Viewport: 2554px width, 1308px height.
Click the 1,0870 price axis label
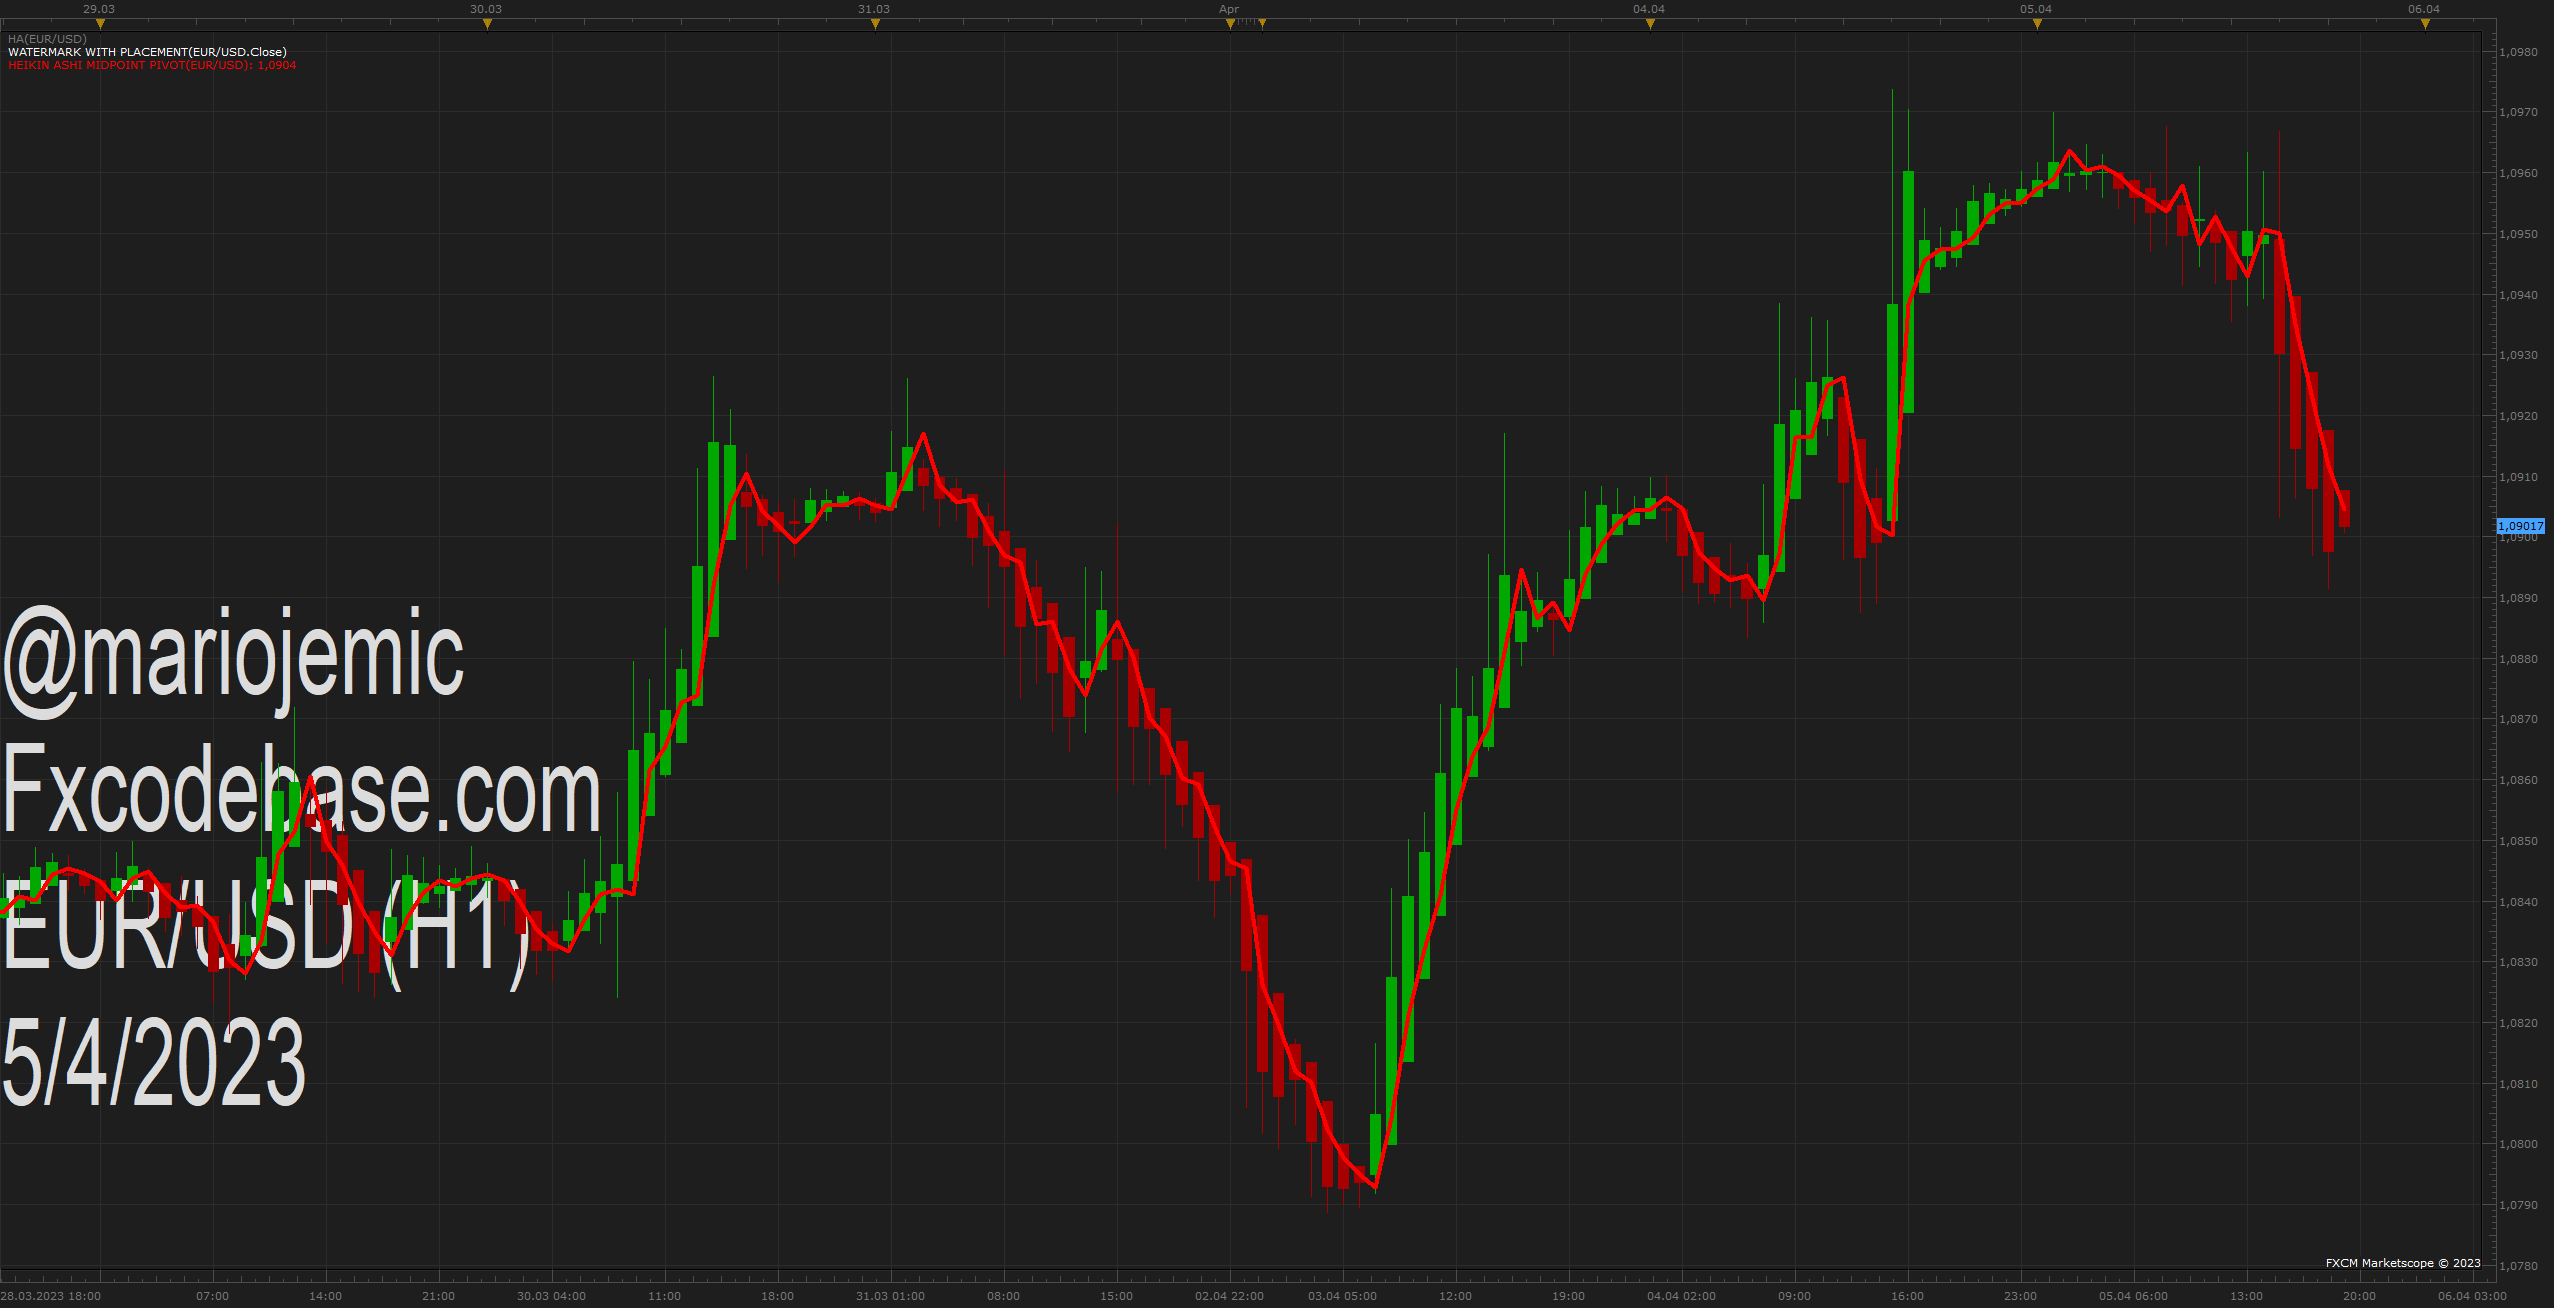point(2518,719)
